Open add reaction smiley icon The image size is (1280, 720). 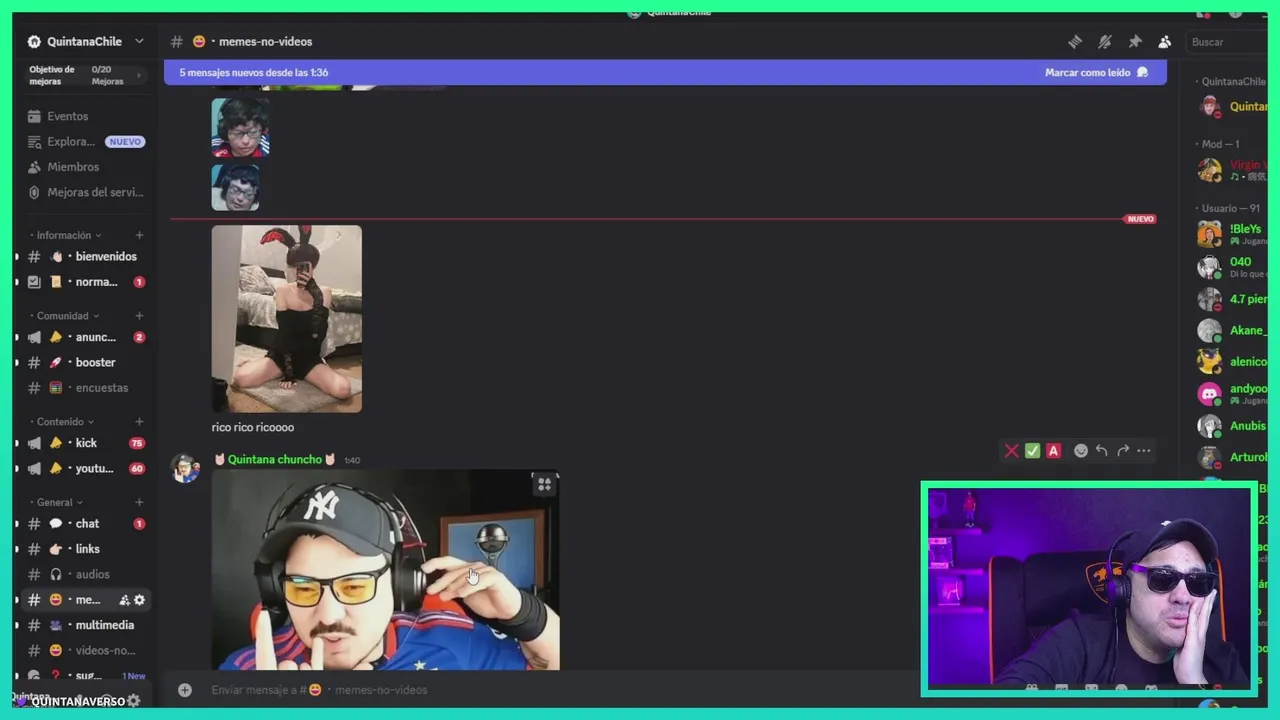tap(1081, 451)
